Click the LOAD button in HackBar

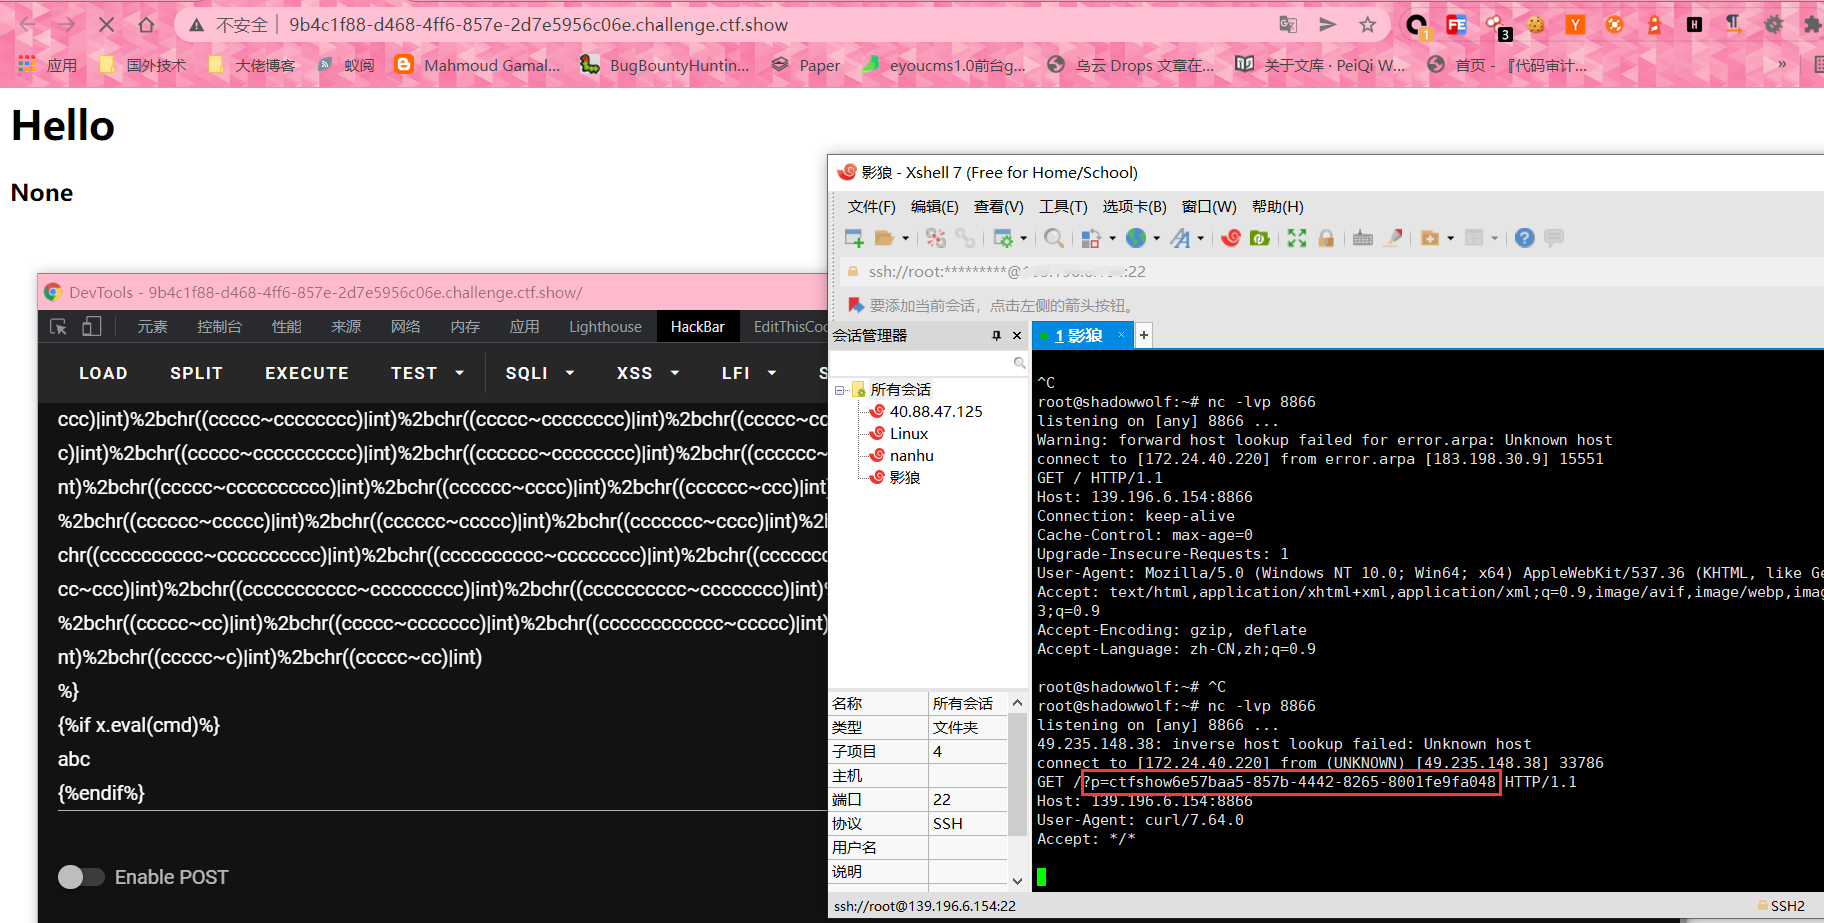tap(103, 373)
